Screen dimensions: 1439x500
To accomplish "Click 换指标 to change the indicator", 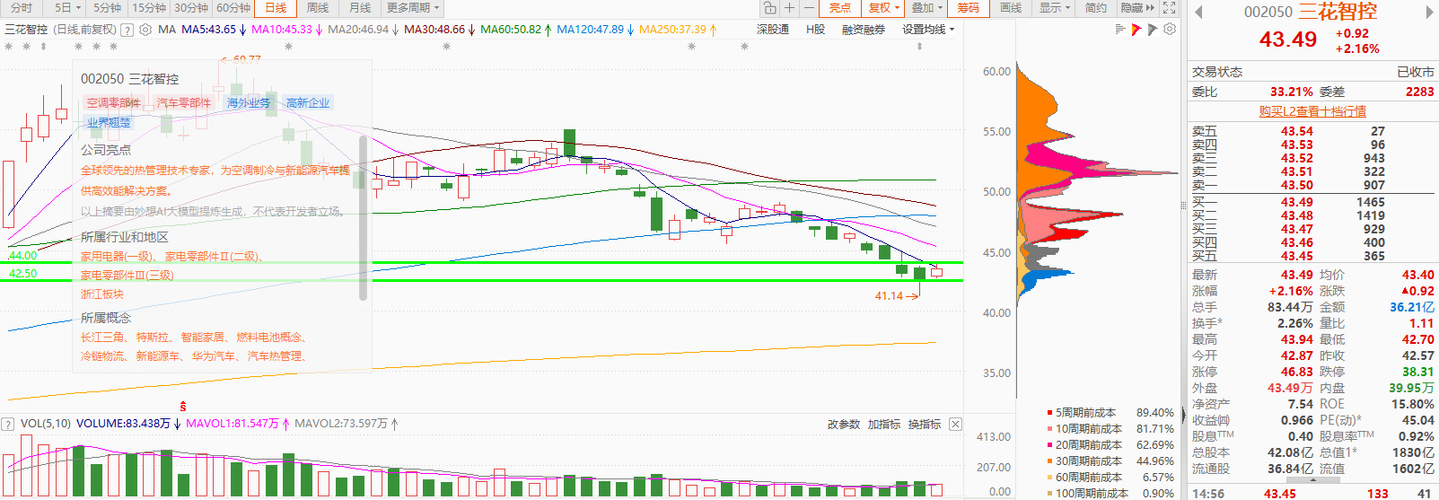I will coord(924,424).
